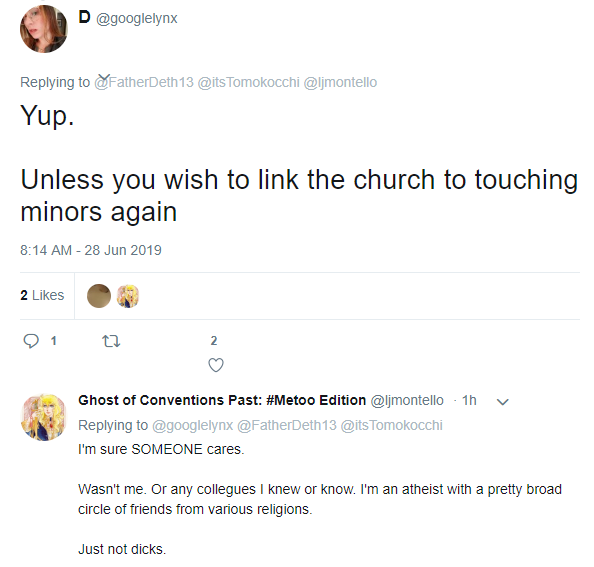Open @FatherDeth13 mention in the reply
The width and height of the screenshot is (594, 567).
point(287,425)
